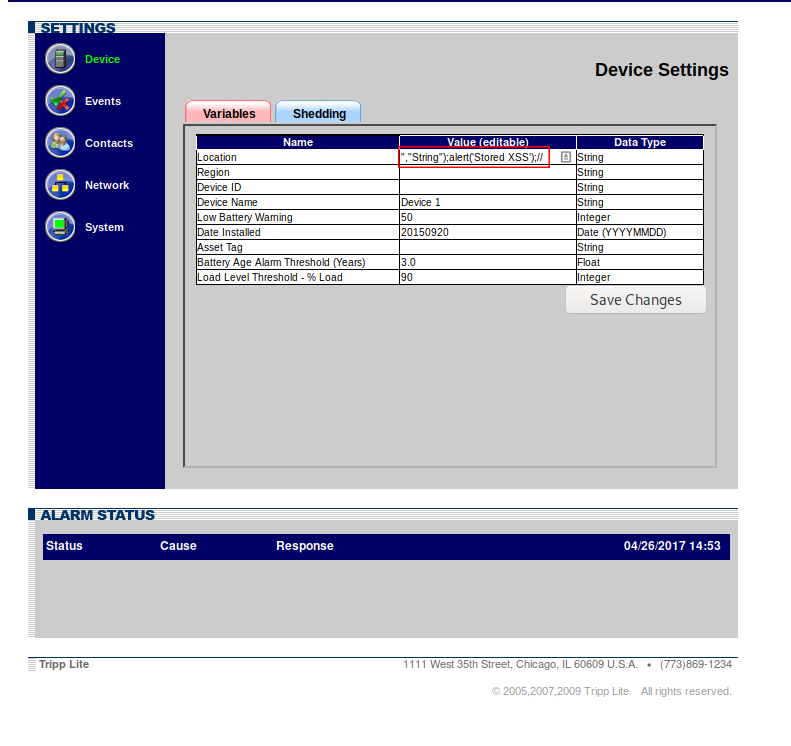This screenshot has width=791, height=746.
Task: Edit the empty Region value field
Action: point(487,172)
